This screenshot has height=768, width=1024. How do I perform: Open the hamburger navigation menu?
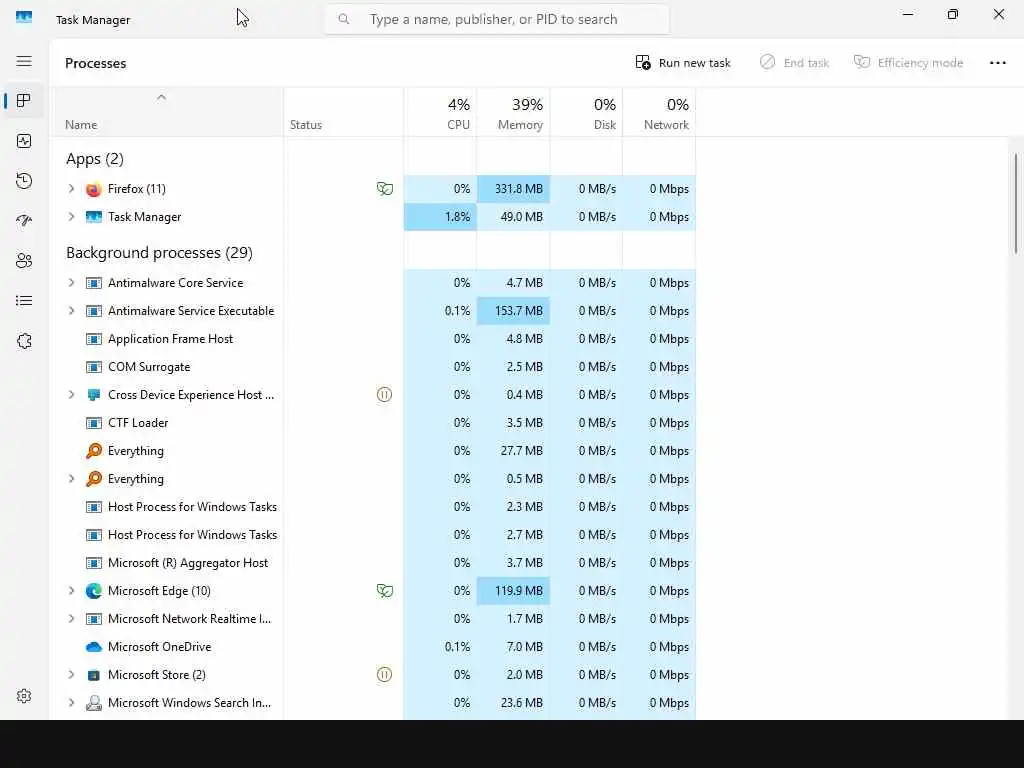click(24, 61)
